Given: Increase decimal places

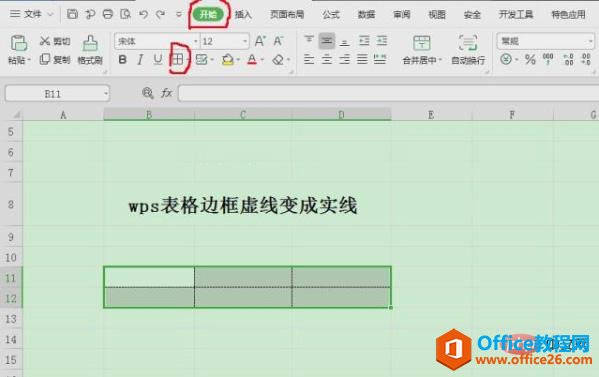Looking at the screenshot, I should click(568, 60).
